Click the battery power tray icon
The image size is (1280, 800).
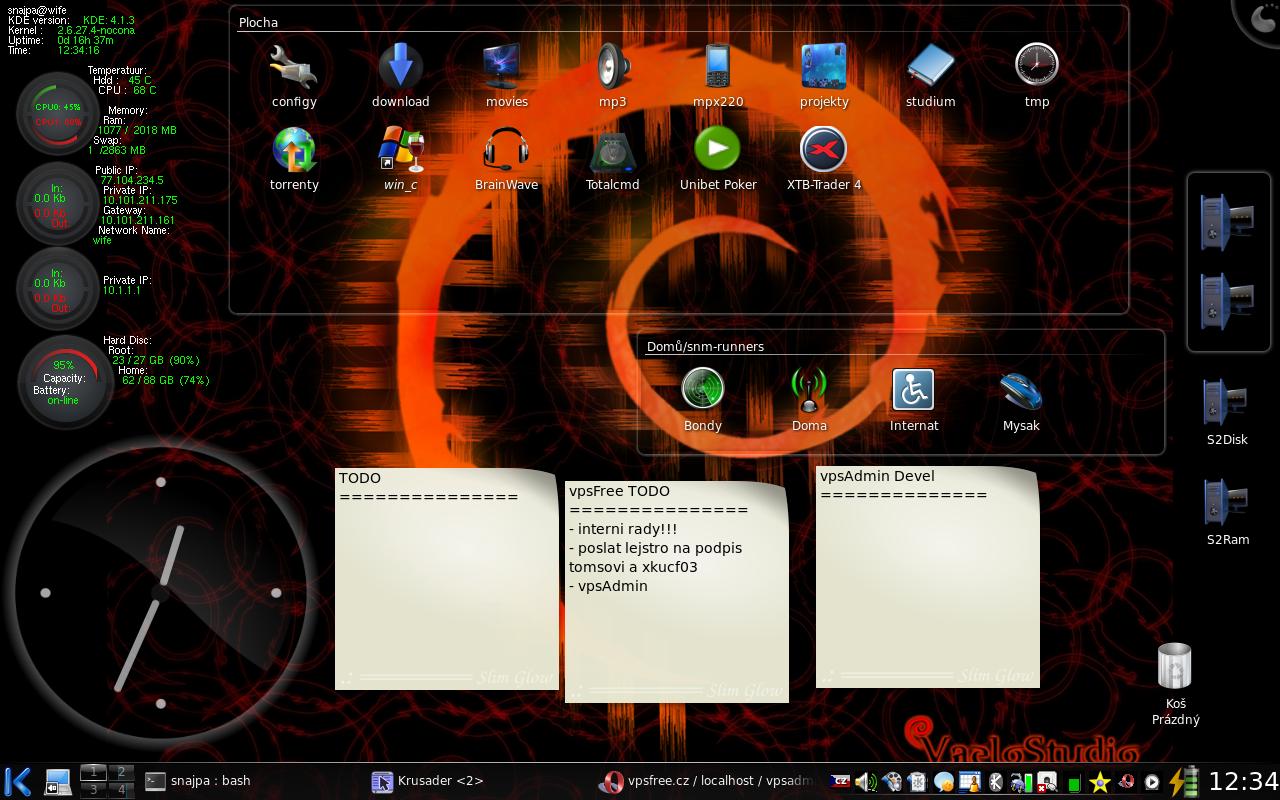coord(1183,781)
